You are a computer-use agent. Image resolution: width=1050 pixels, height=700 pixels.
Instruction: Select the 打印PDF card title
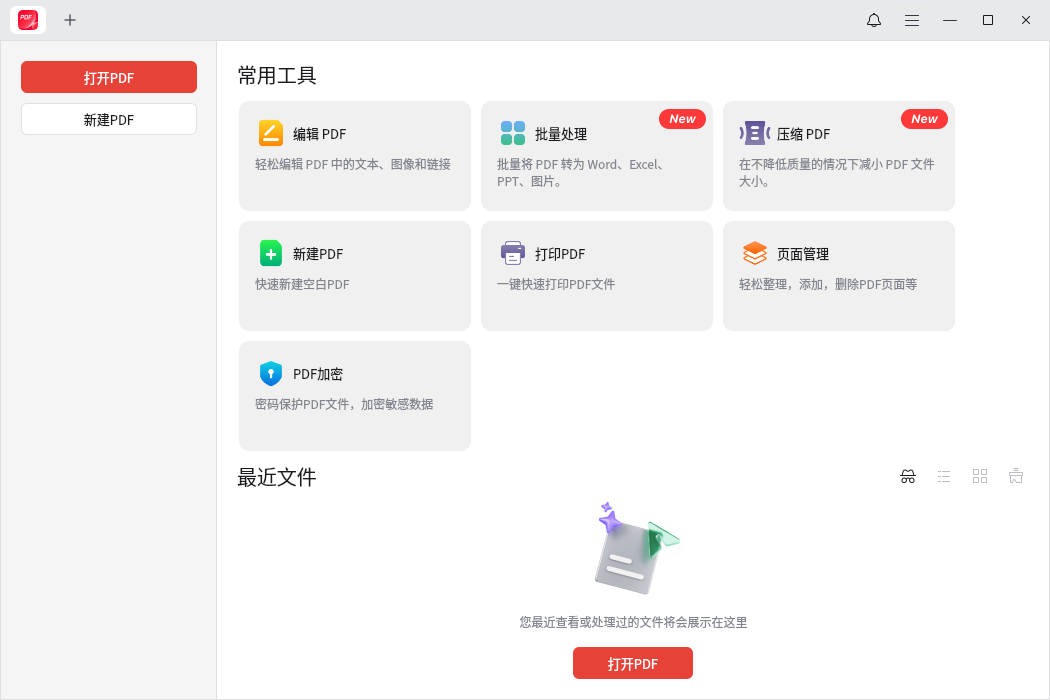coord(560,254)
